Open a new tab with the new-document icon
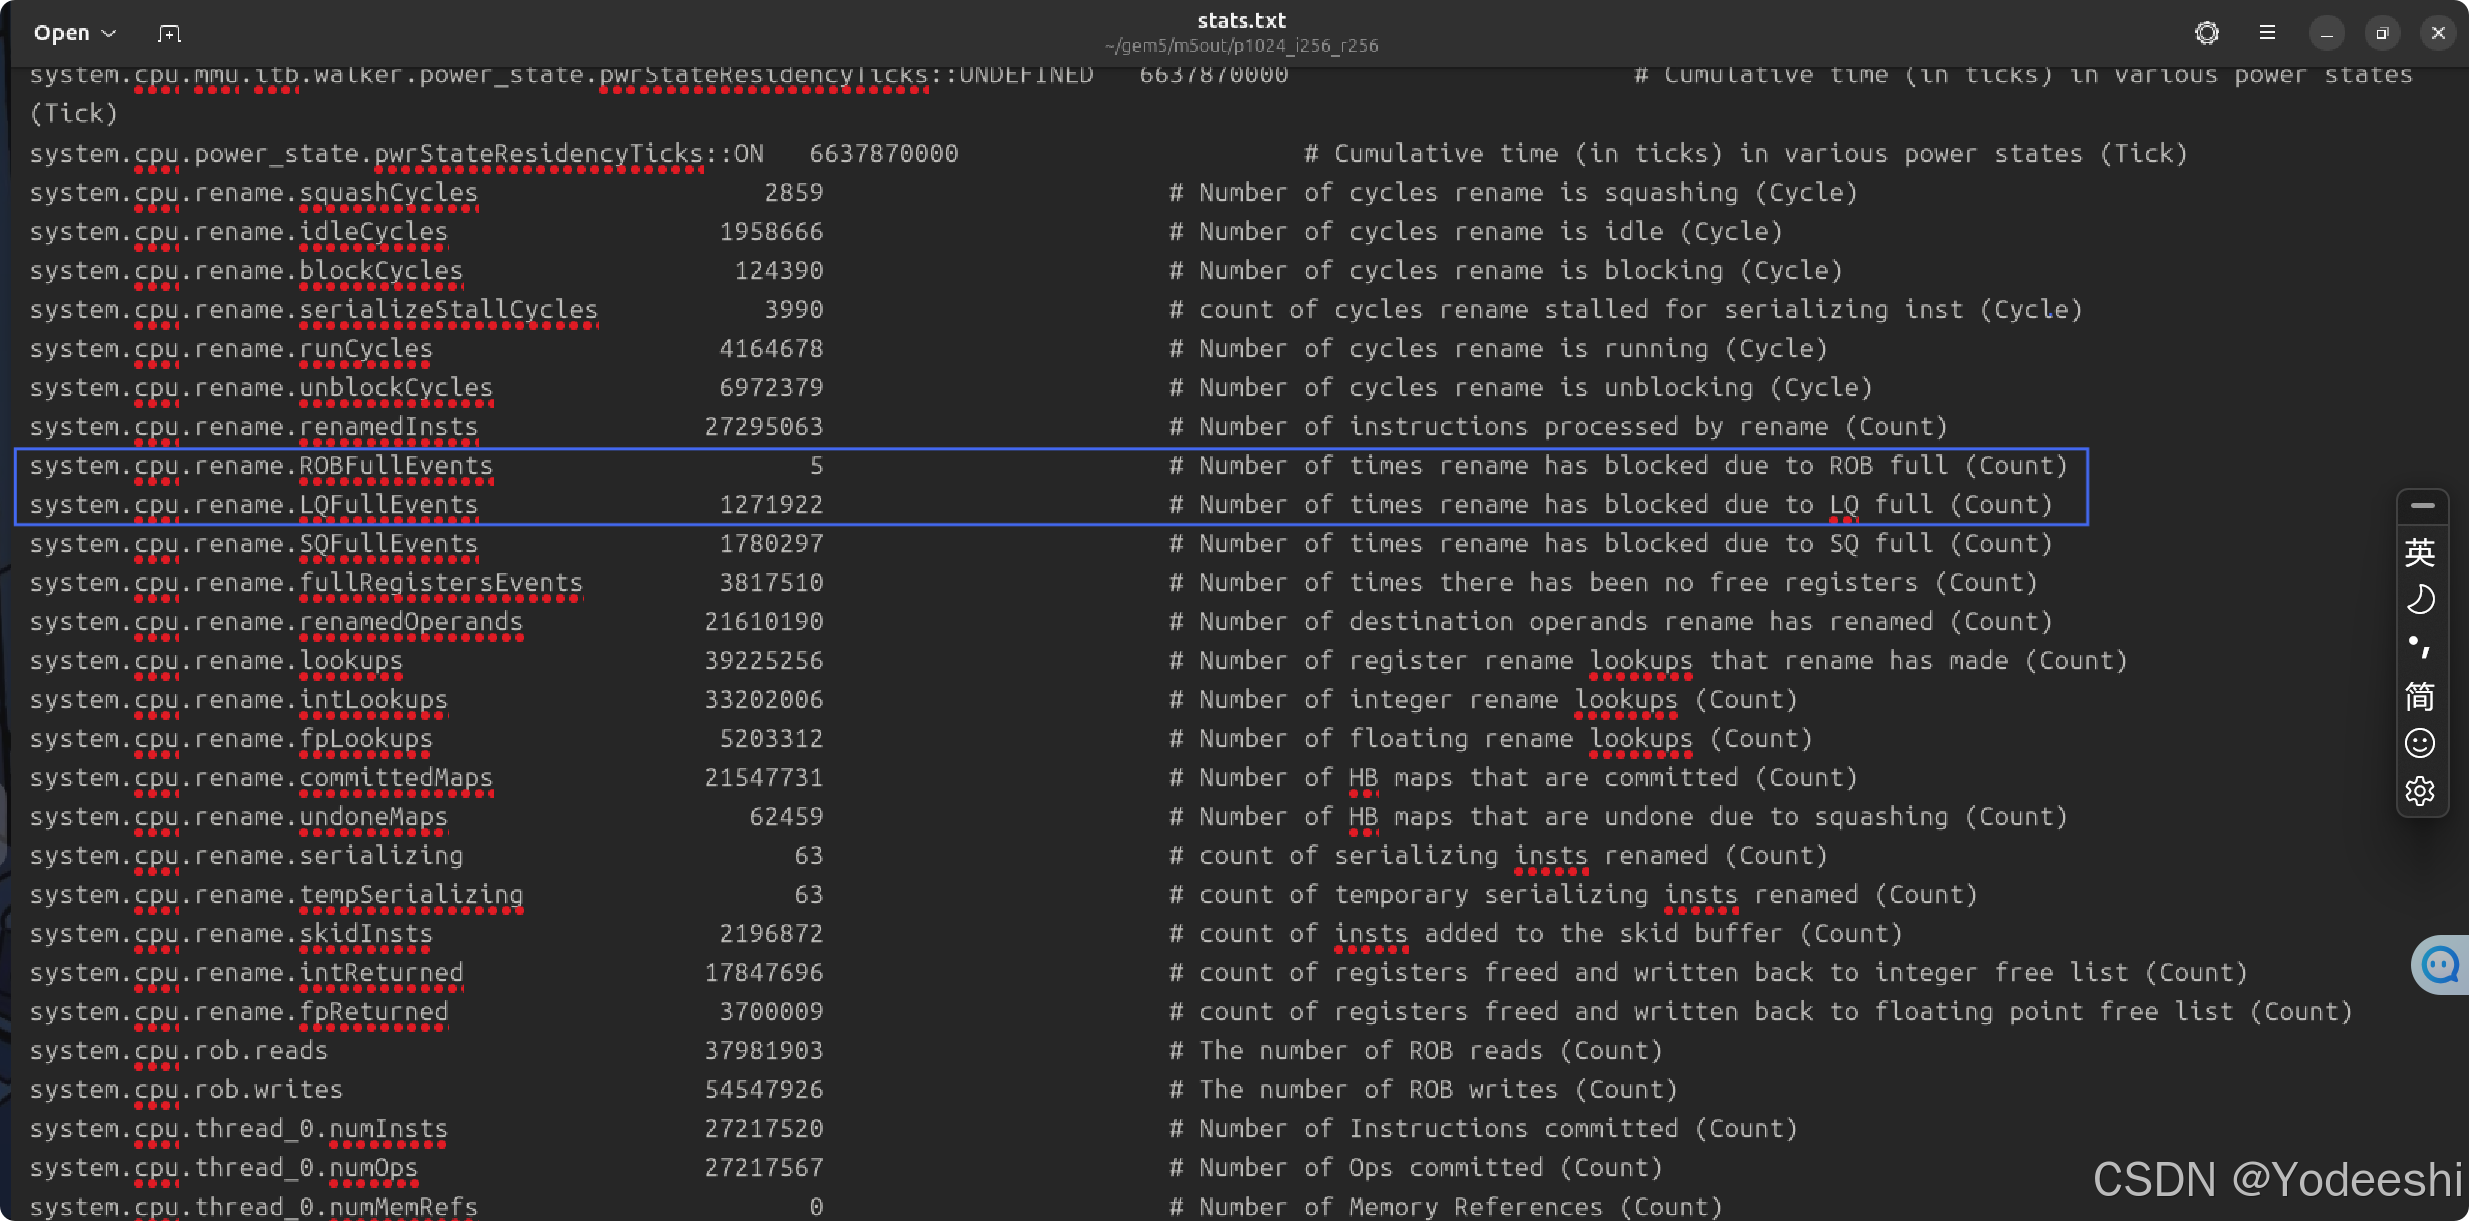This screenshot has height=1221, width=2469. 169,34
